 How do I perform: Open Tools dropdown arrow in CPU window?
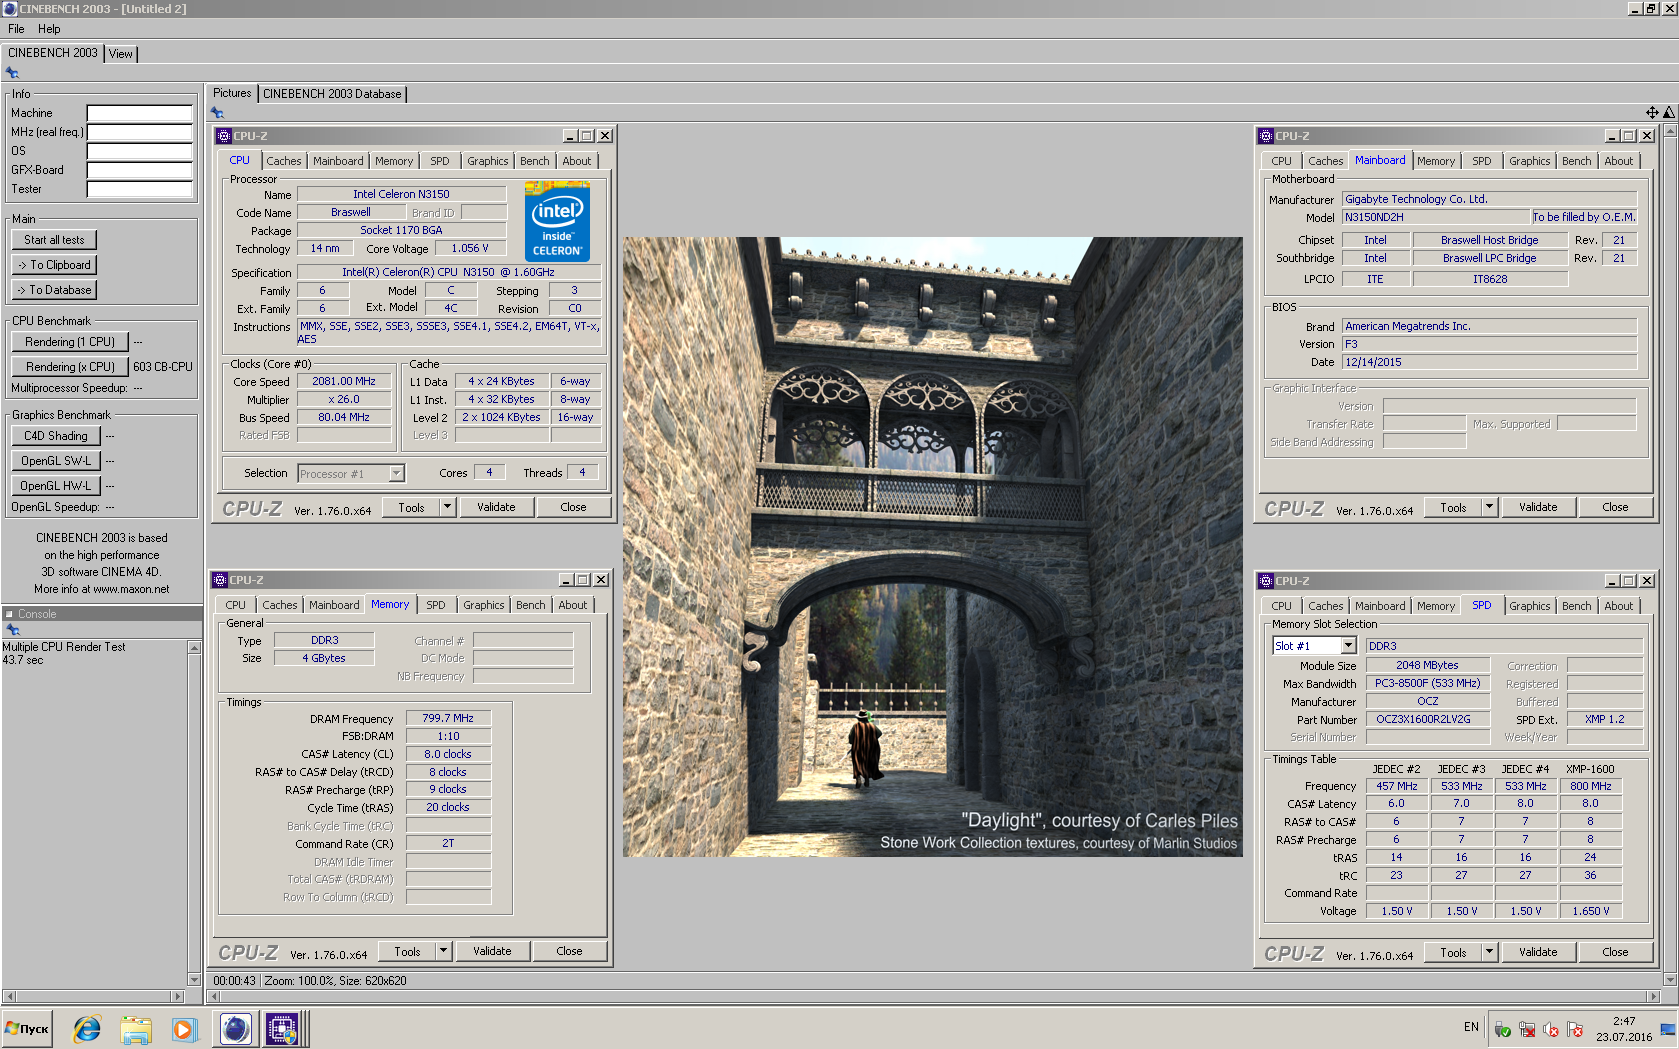pos(447,507)
